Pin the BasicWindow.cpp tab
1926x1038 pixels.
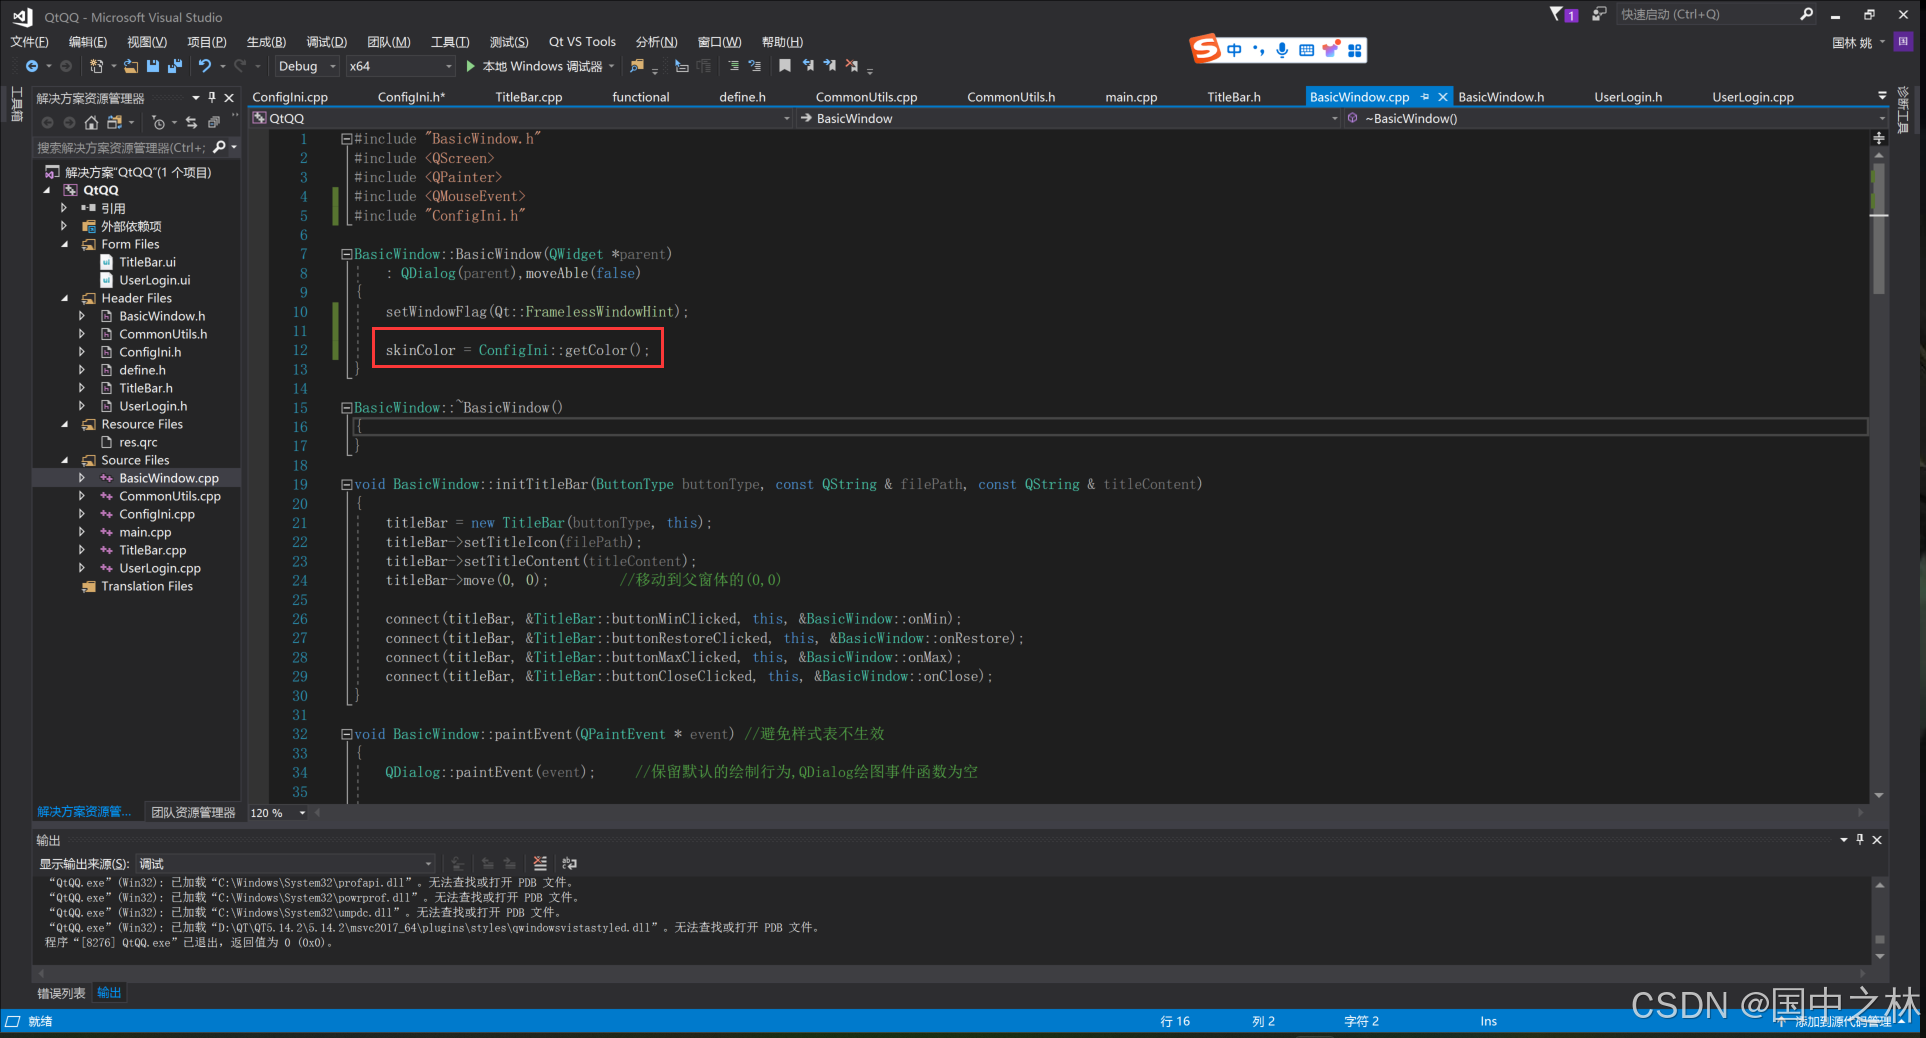coord(1425,97)
